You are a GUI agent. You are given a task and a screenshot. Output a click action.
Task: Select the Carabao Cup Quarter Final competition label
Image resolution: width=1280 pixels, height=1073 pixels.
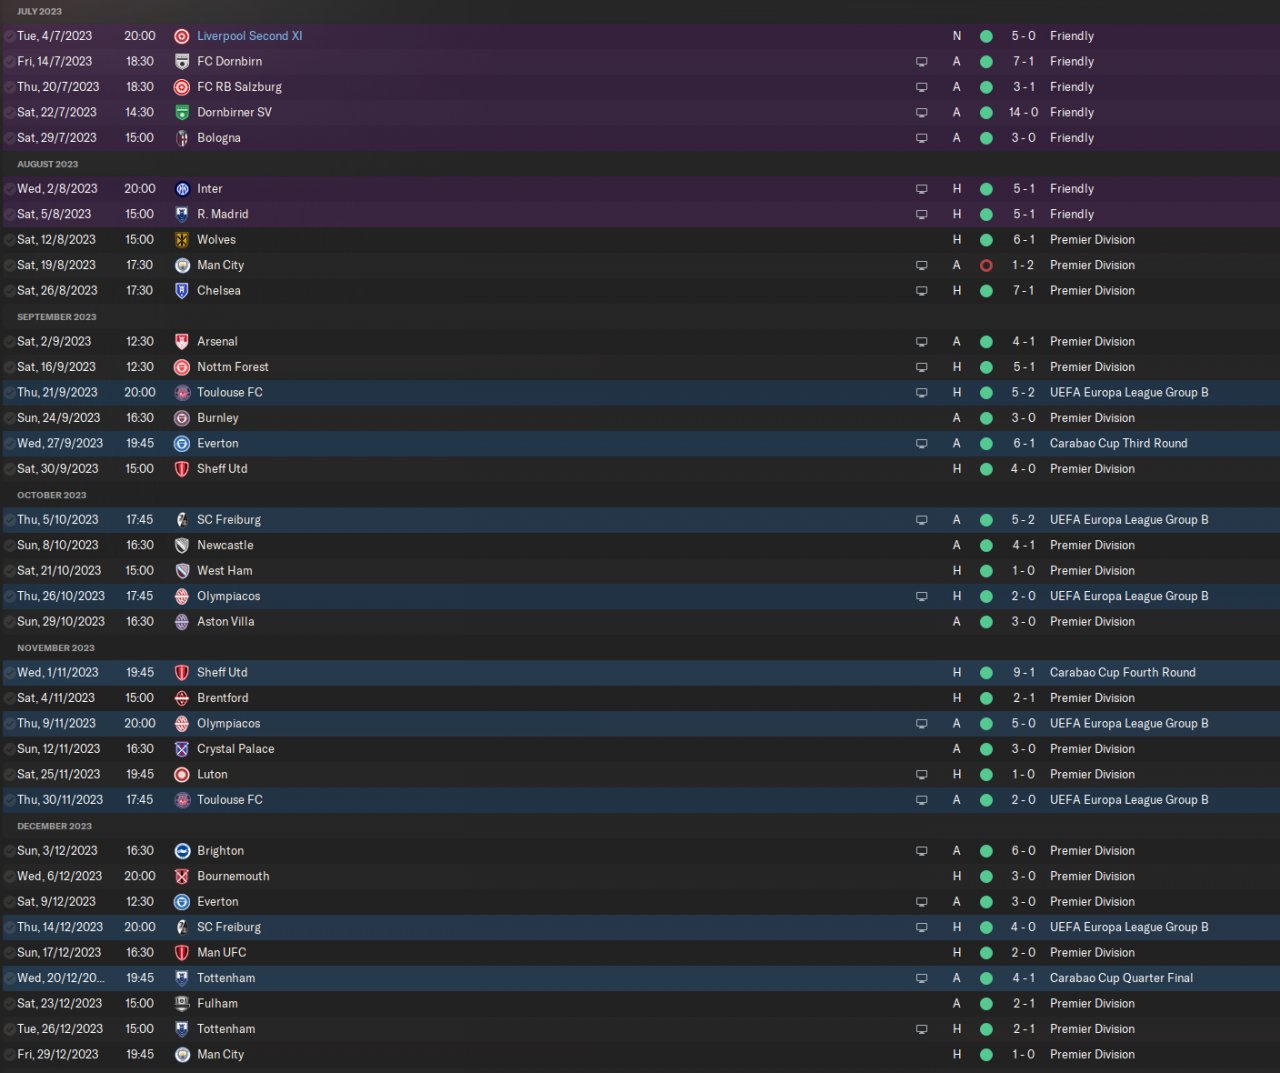[1121, 979]
